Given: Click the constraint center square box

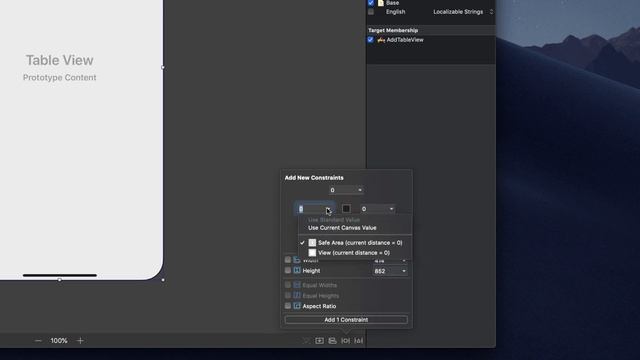Looking at the screenshot, I should [346, 209].
